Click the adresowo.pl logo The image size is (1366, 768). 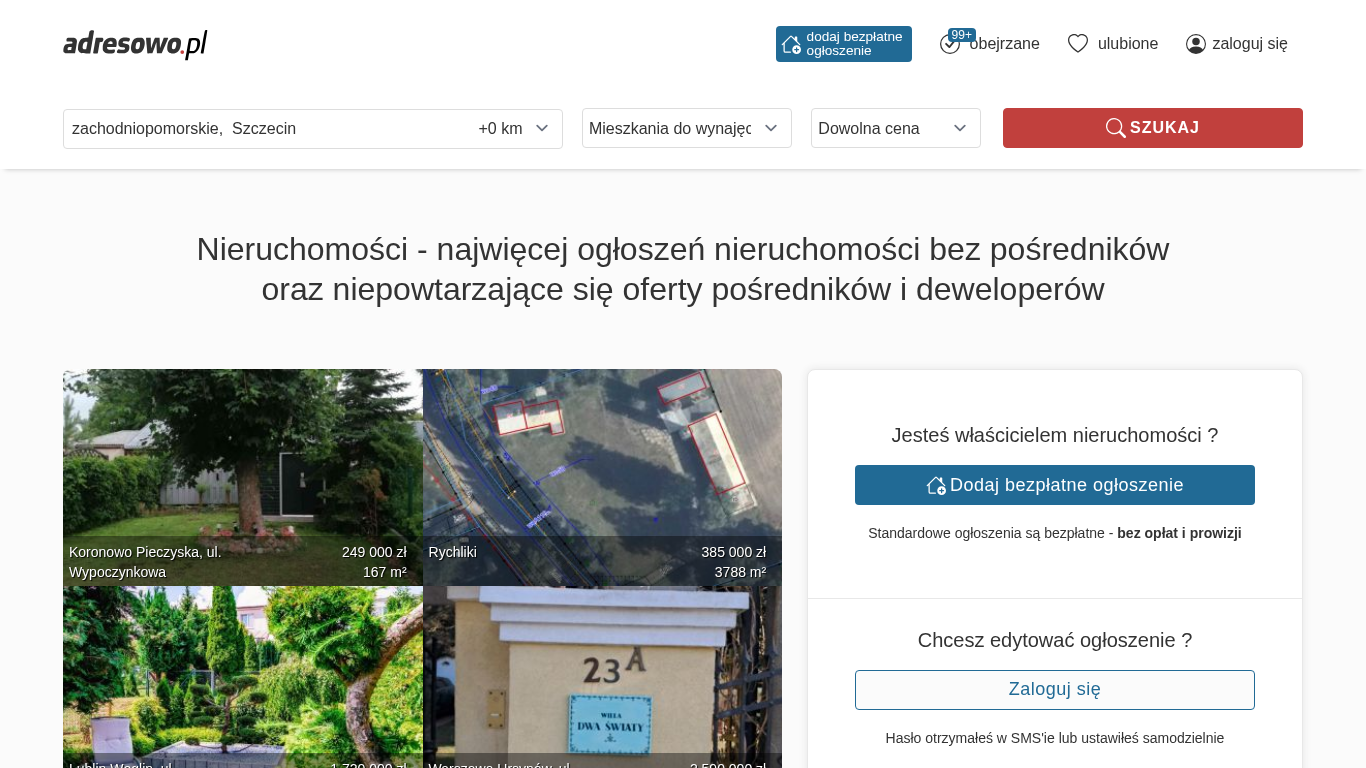(135, 44)
